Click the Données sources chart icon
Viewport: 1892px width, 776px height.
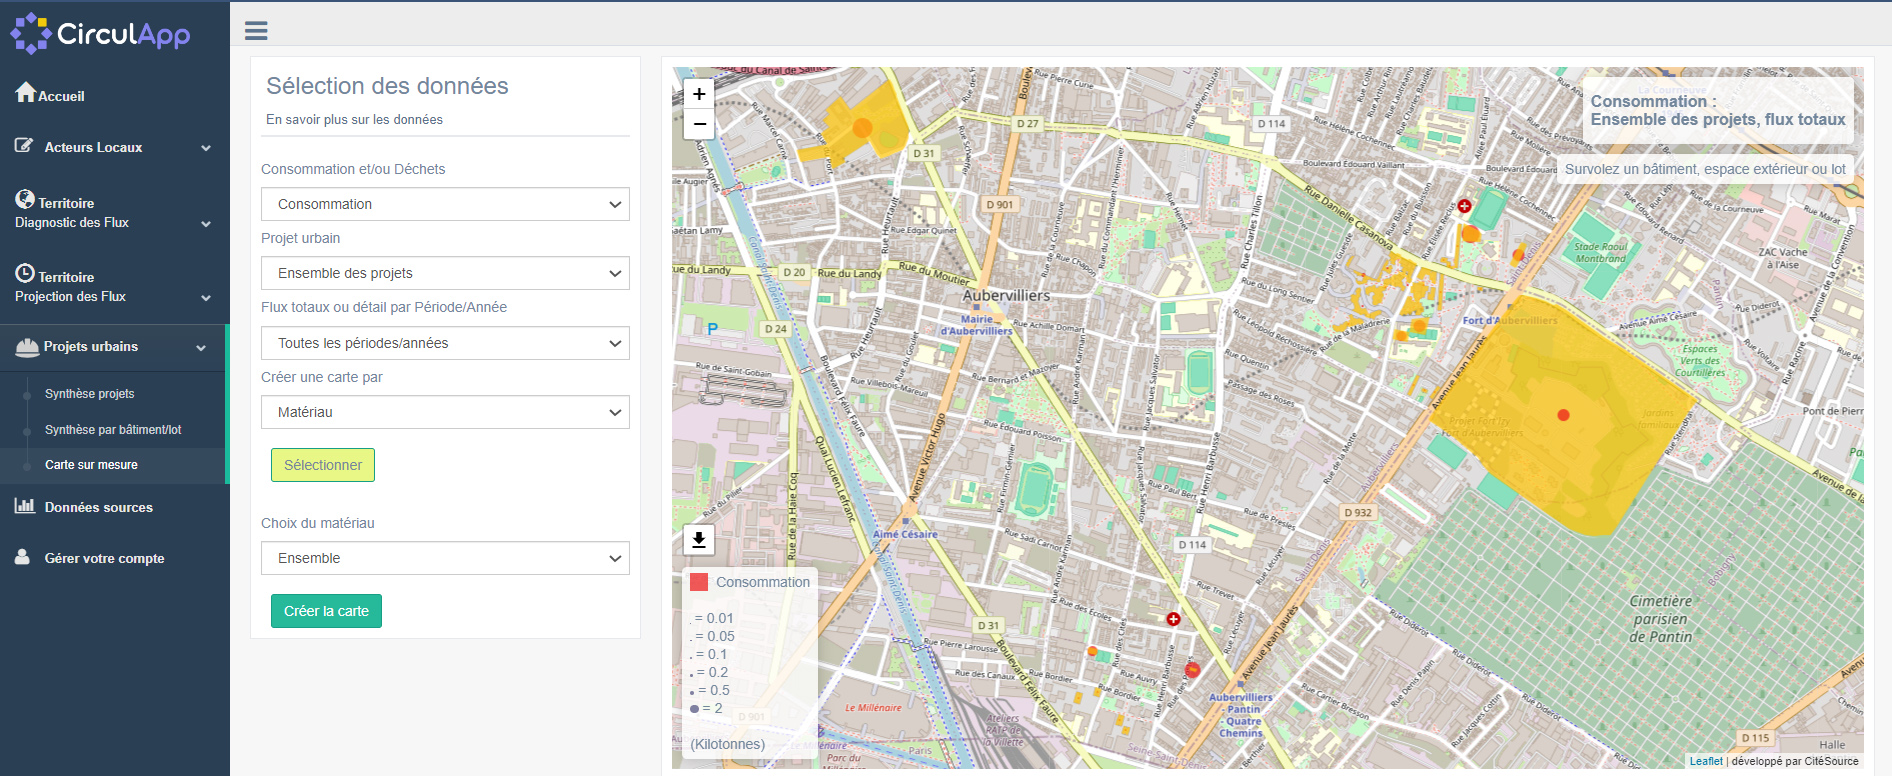[25, 506]
